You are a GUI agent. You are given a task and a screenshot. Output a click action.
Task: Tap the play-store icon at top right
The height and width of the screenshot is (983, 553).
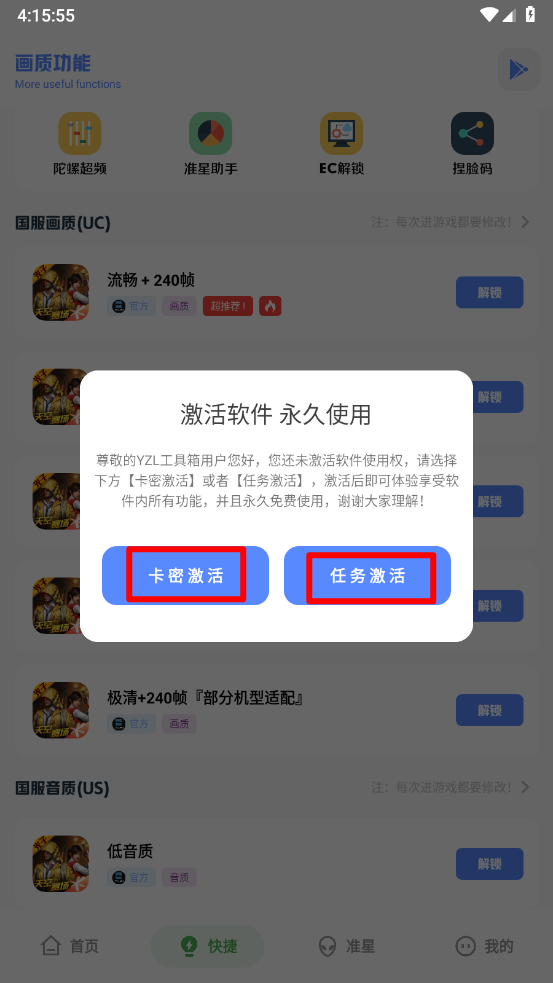tap(519, 70)
